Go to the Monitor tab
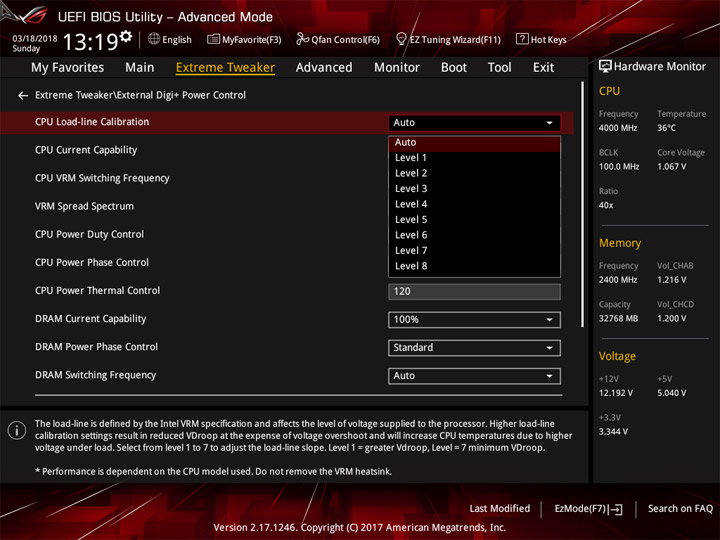This screenshot has width=720, height=540. 397,68
